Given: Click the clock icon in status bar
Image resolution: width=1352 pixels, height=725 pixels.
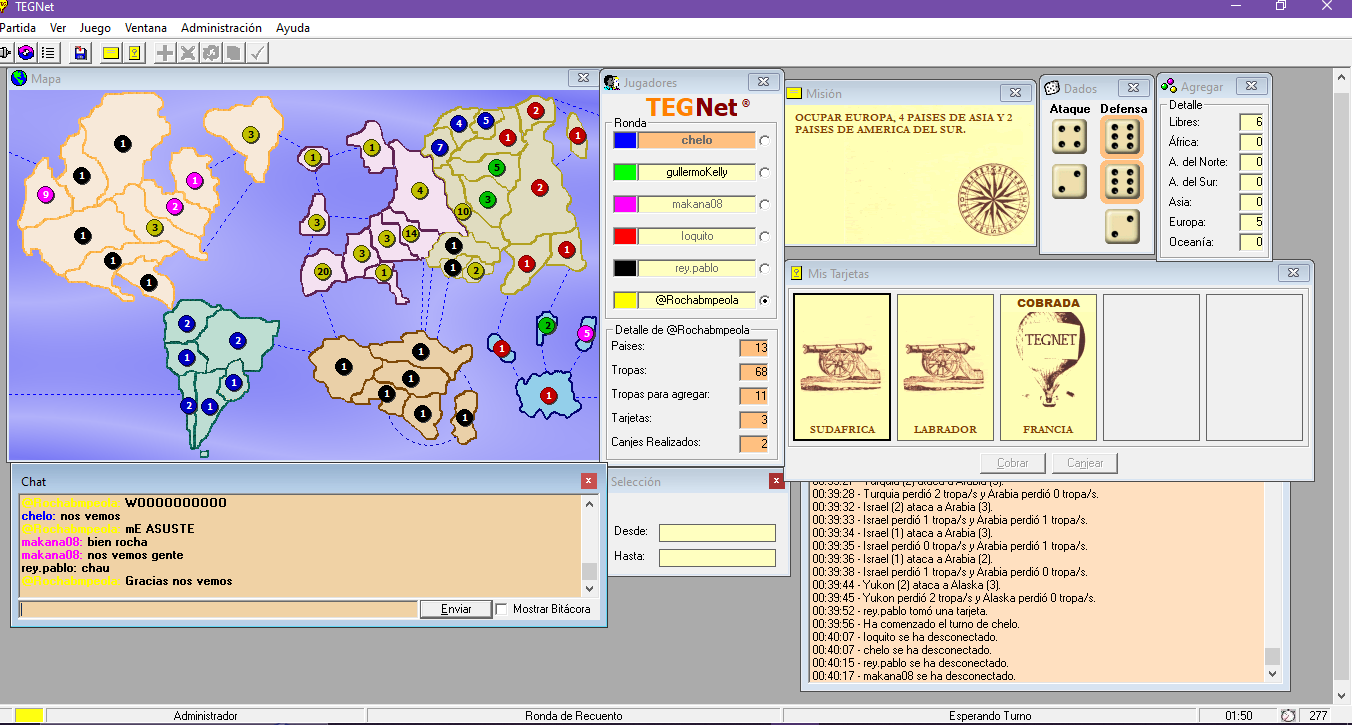Looking at the screenshot, I should [x=1288, y=716].
